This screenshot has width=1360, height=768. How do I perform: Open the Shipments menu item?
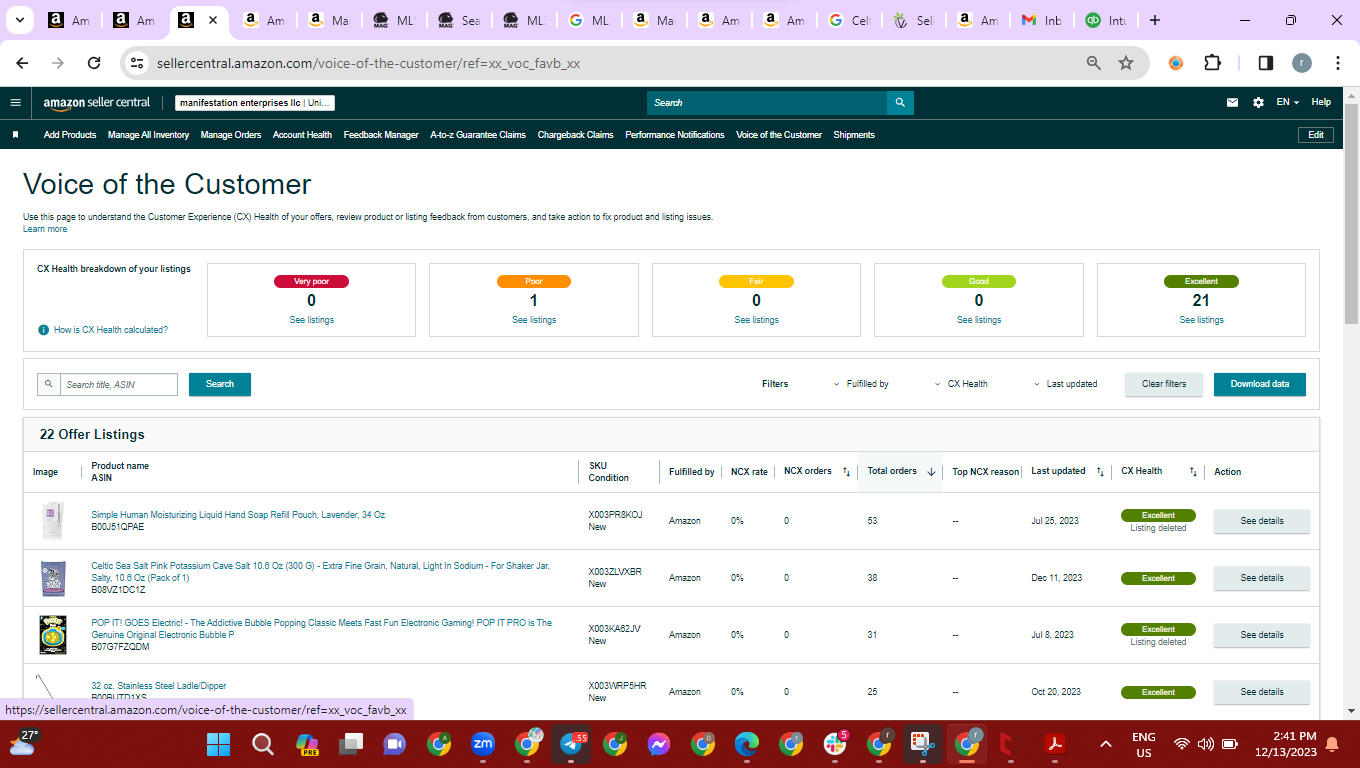854,135
